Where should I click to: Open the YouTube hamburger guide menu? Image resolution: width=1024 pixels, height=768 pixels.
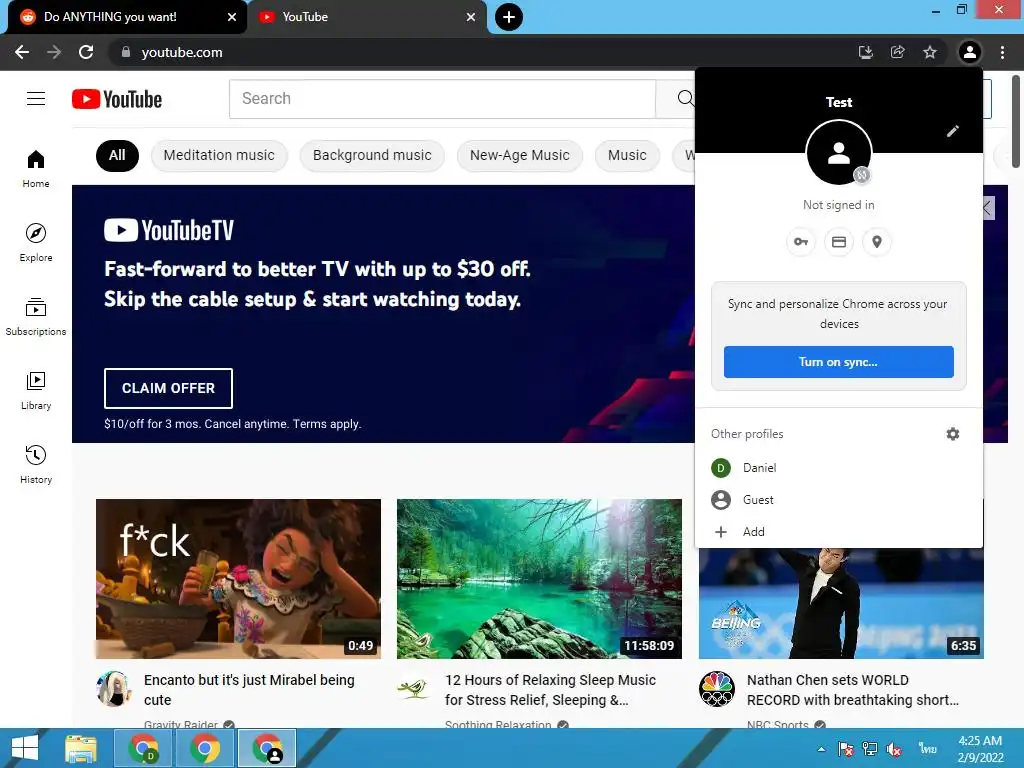pos(36,99)
